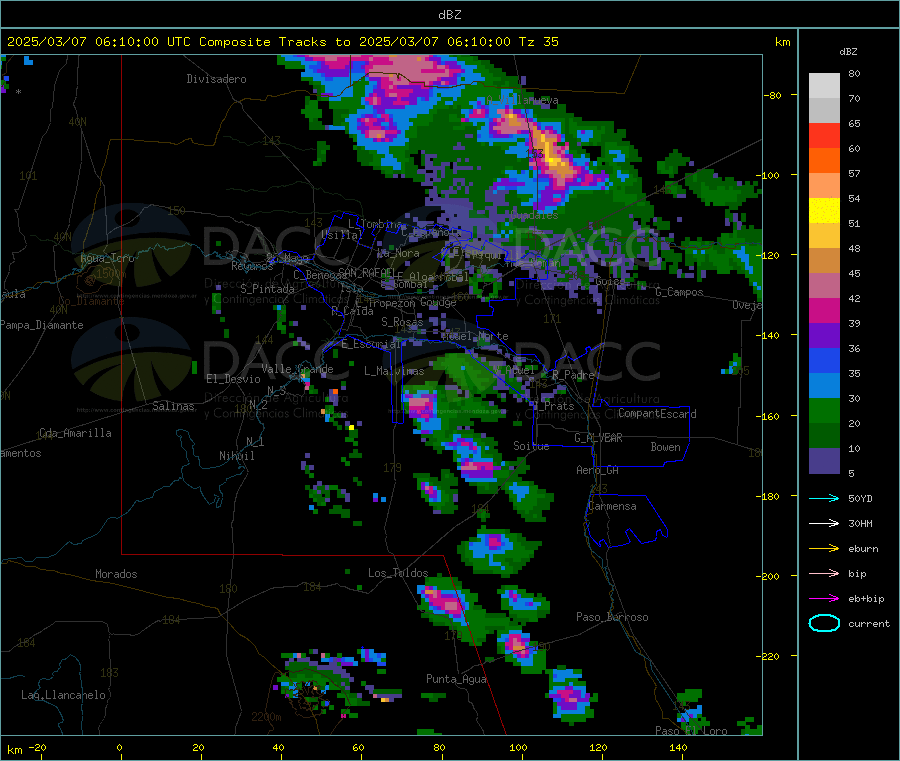This screenshot has height=761, width=900.
Task: Click the 'Tz 35' threshold text
Action: click(538, 41)
